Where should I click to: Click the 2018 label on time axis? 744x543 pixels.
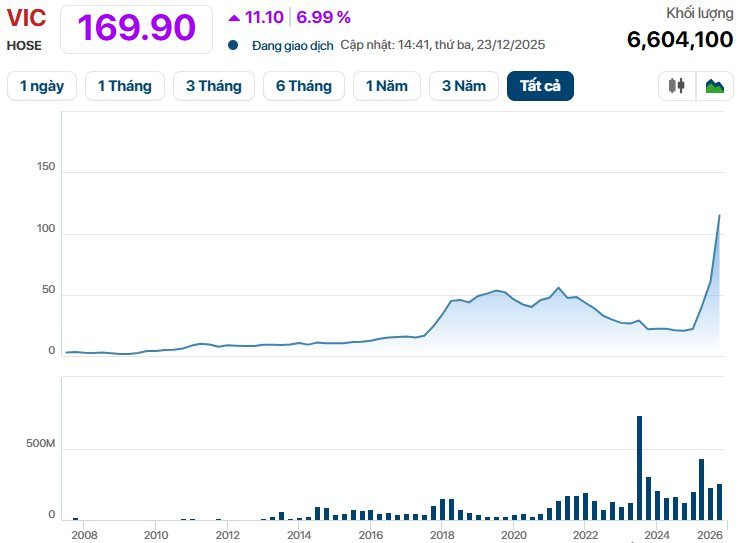coord(442,536)
